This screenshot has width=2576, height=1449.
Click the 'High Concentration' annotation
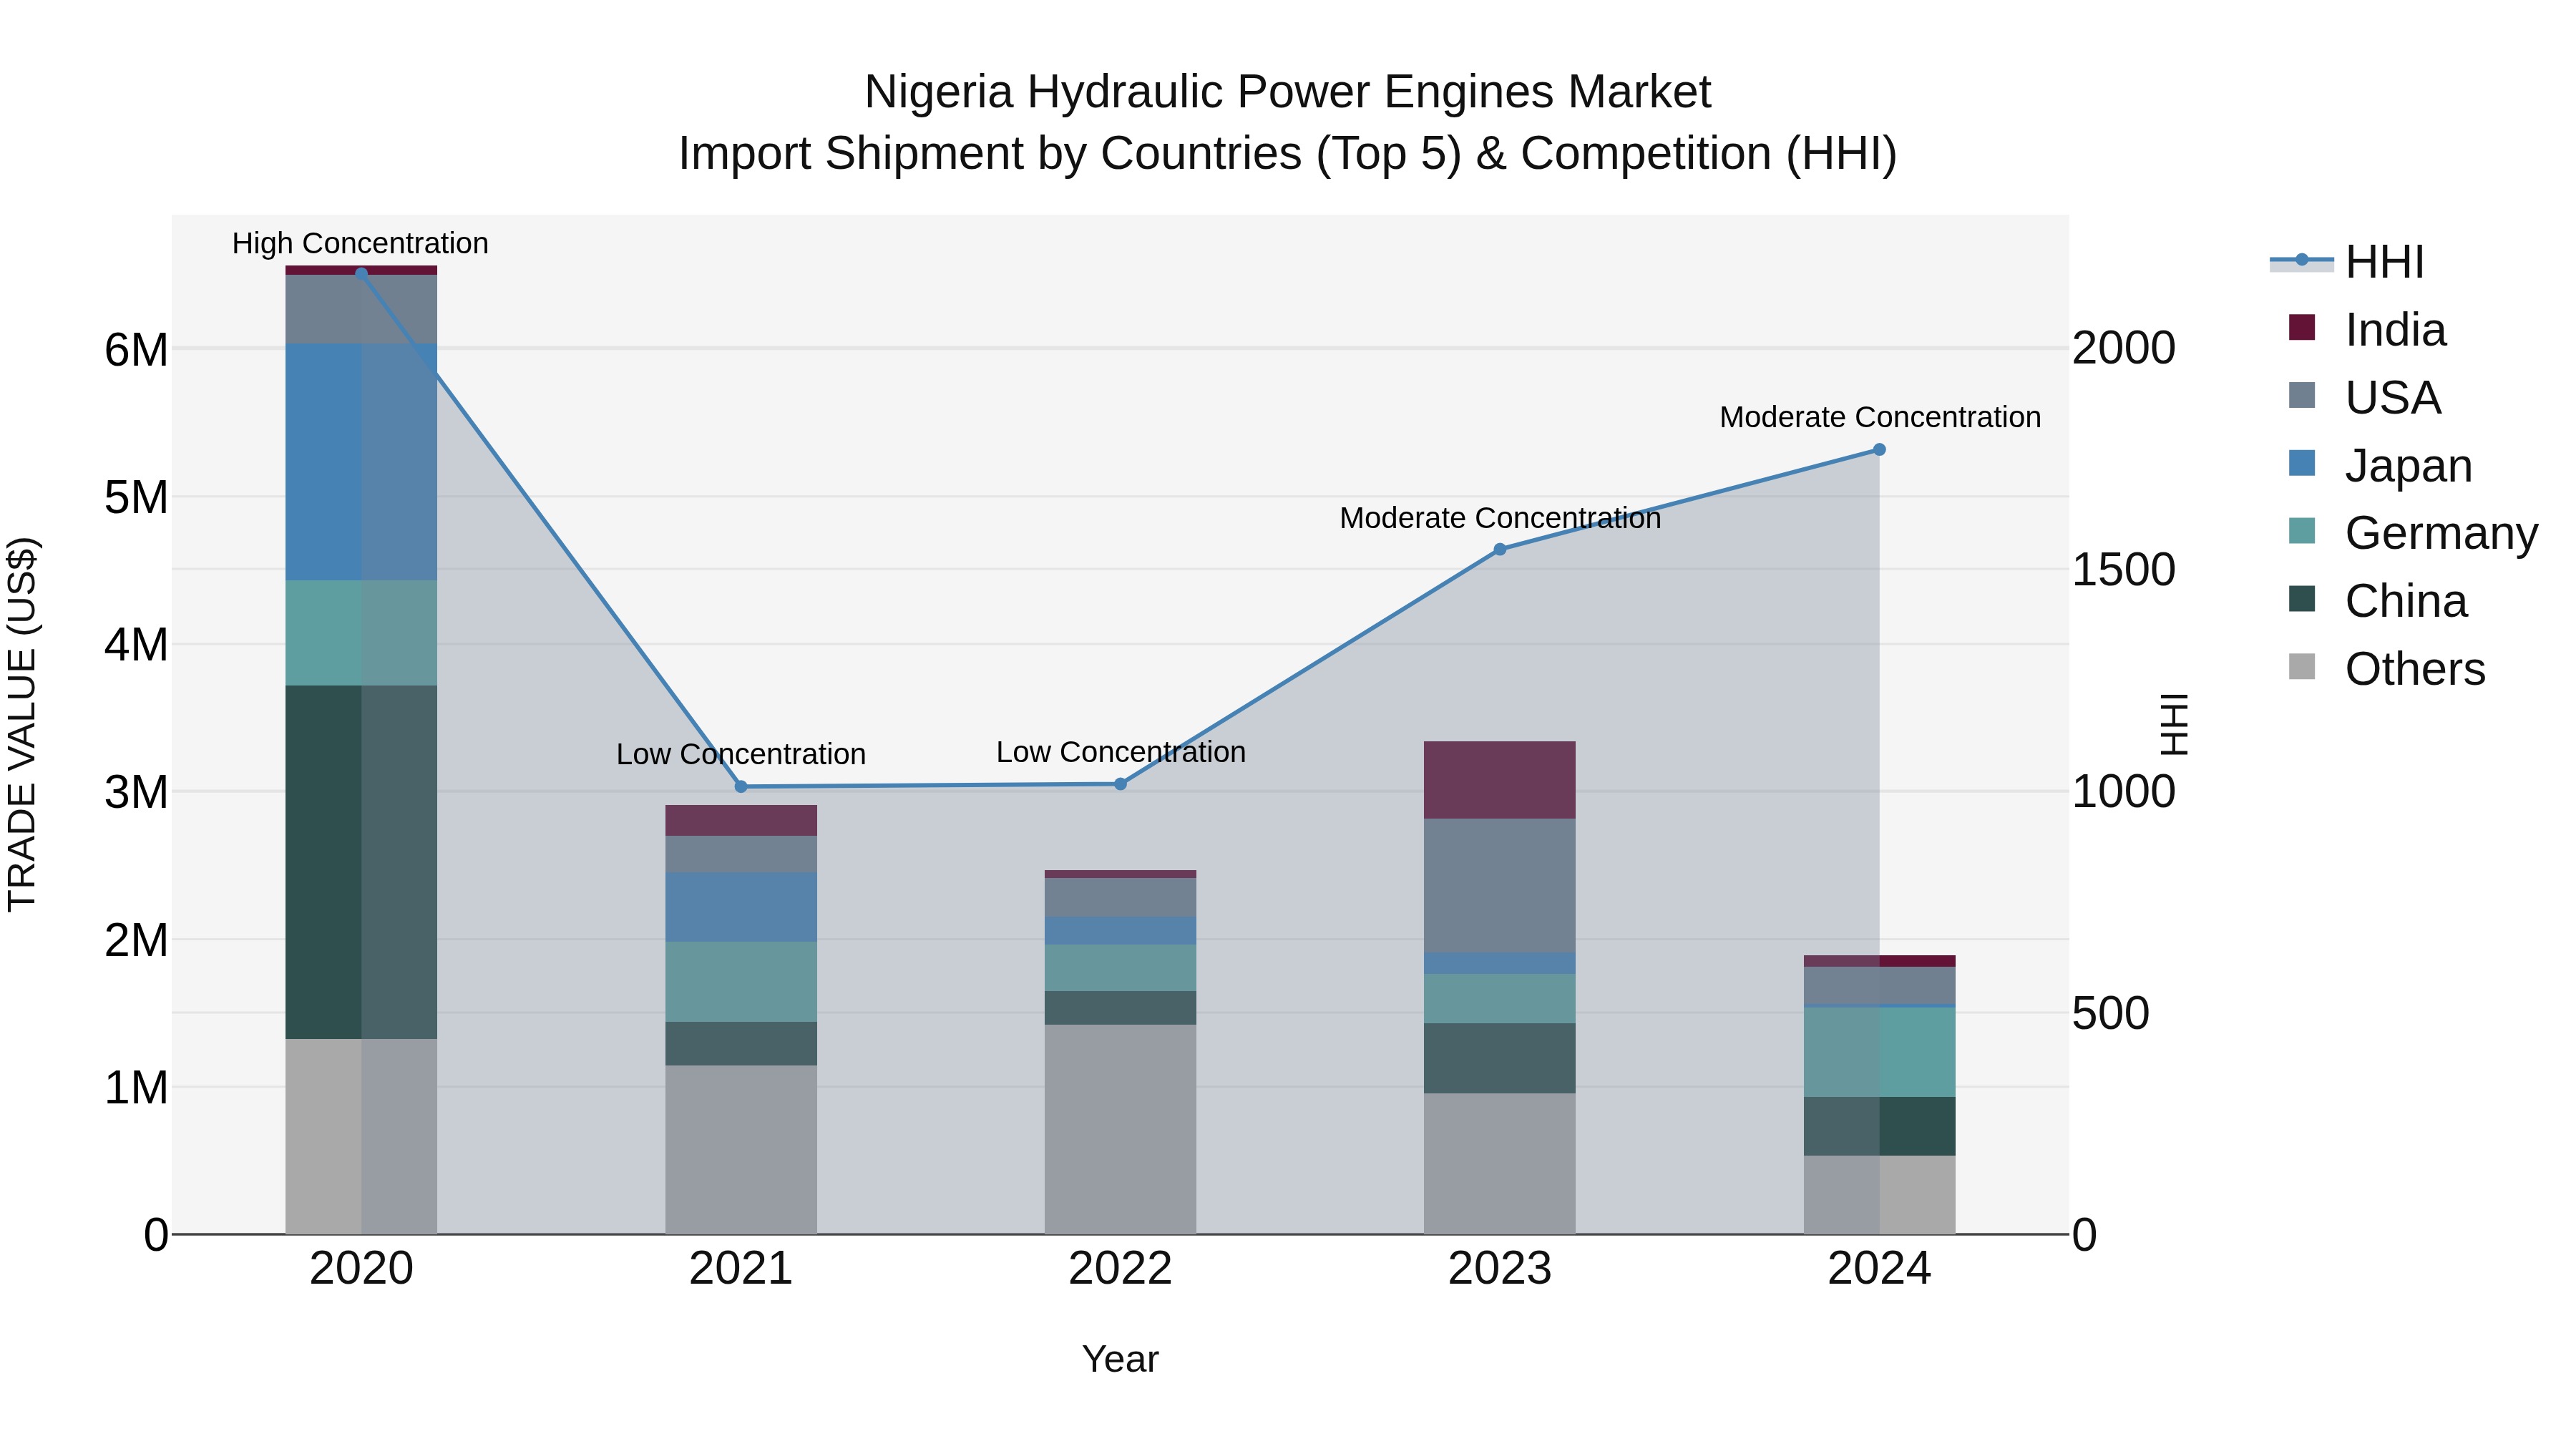tap(360, 244)
